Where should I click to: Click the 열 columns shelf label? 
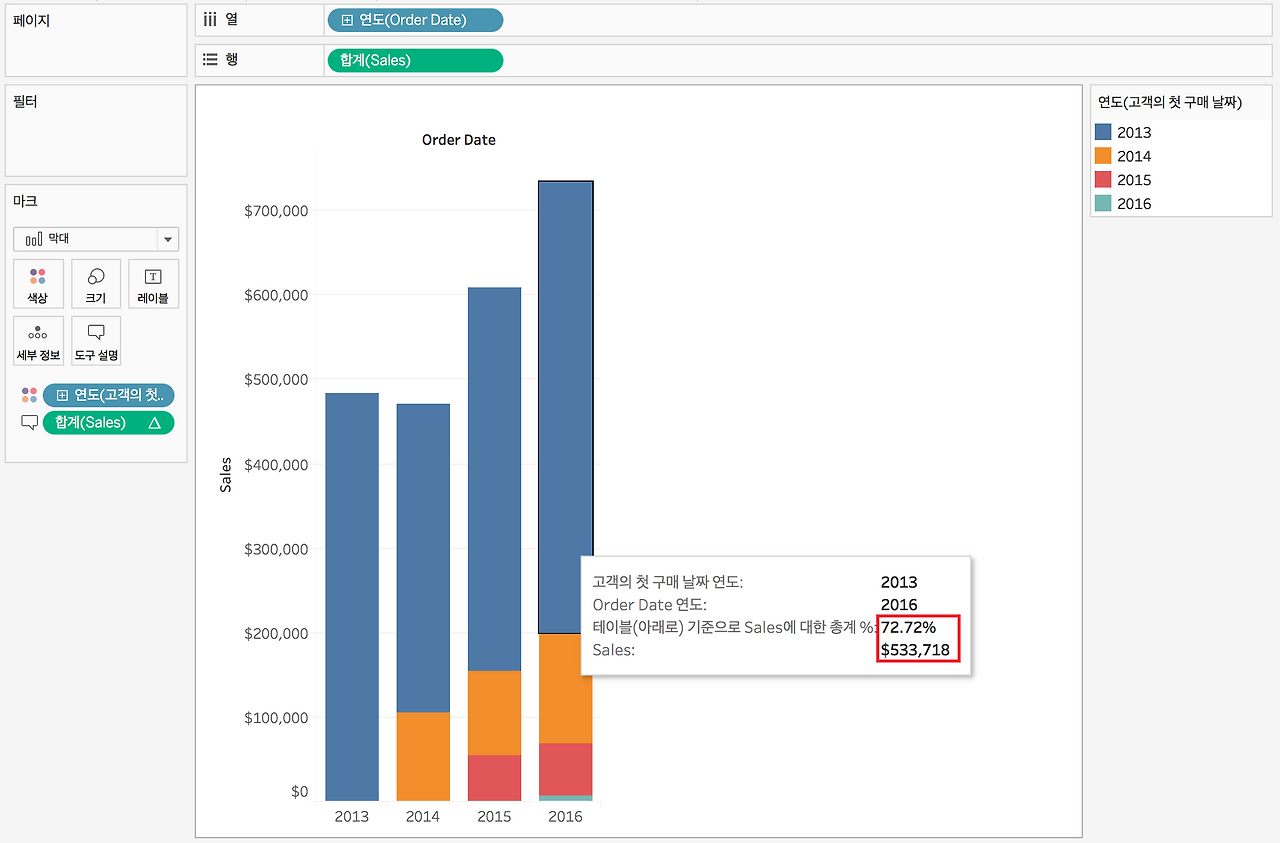[232, 19]
